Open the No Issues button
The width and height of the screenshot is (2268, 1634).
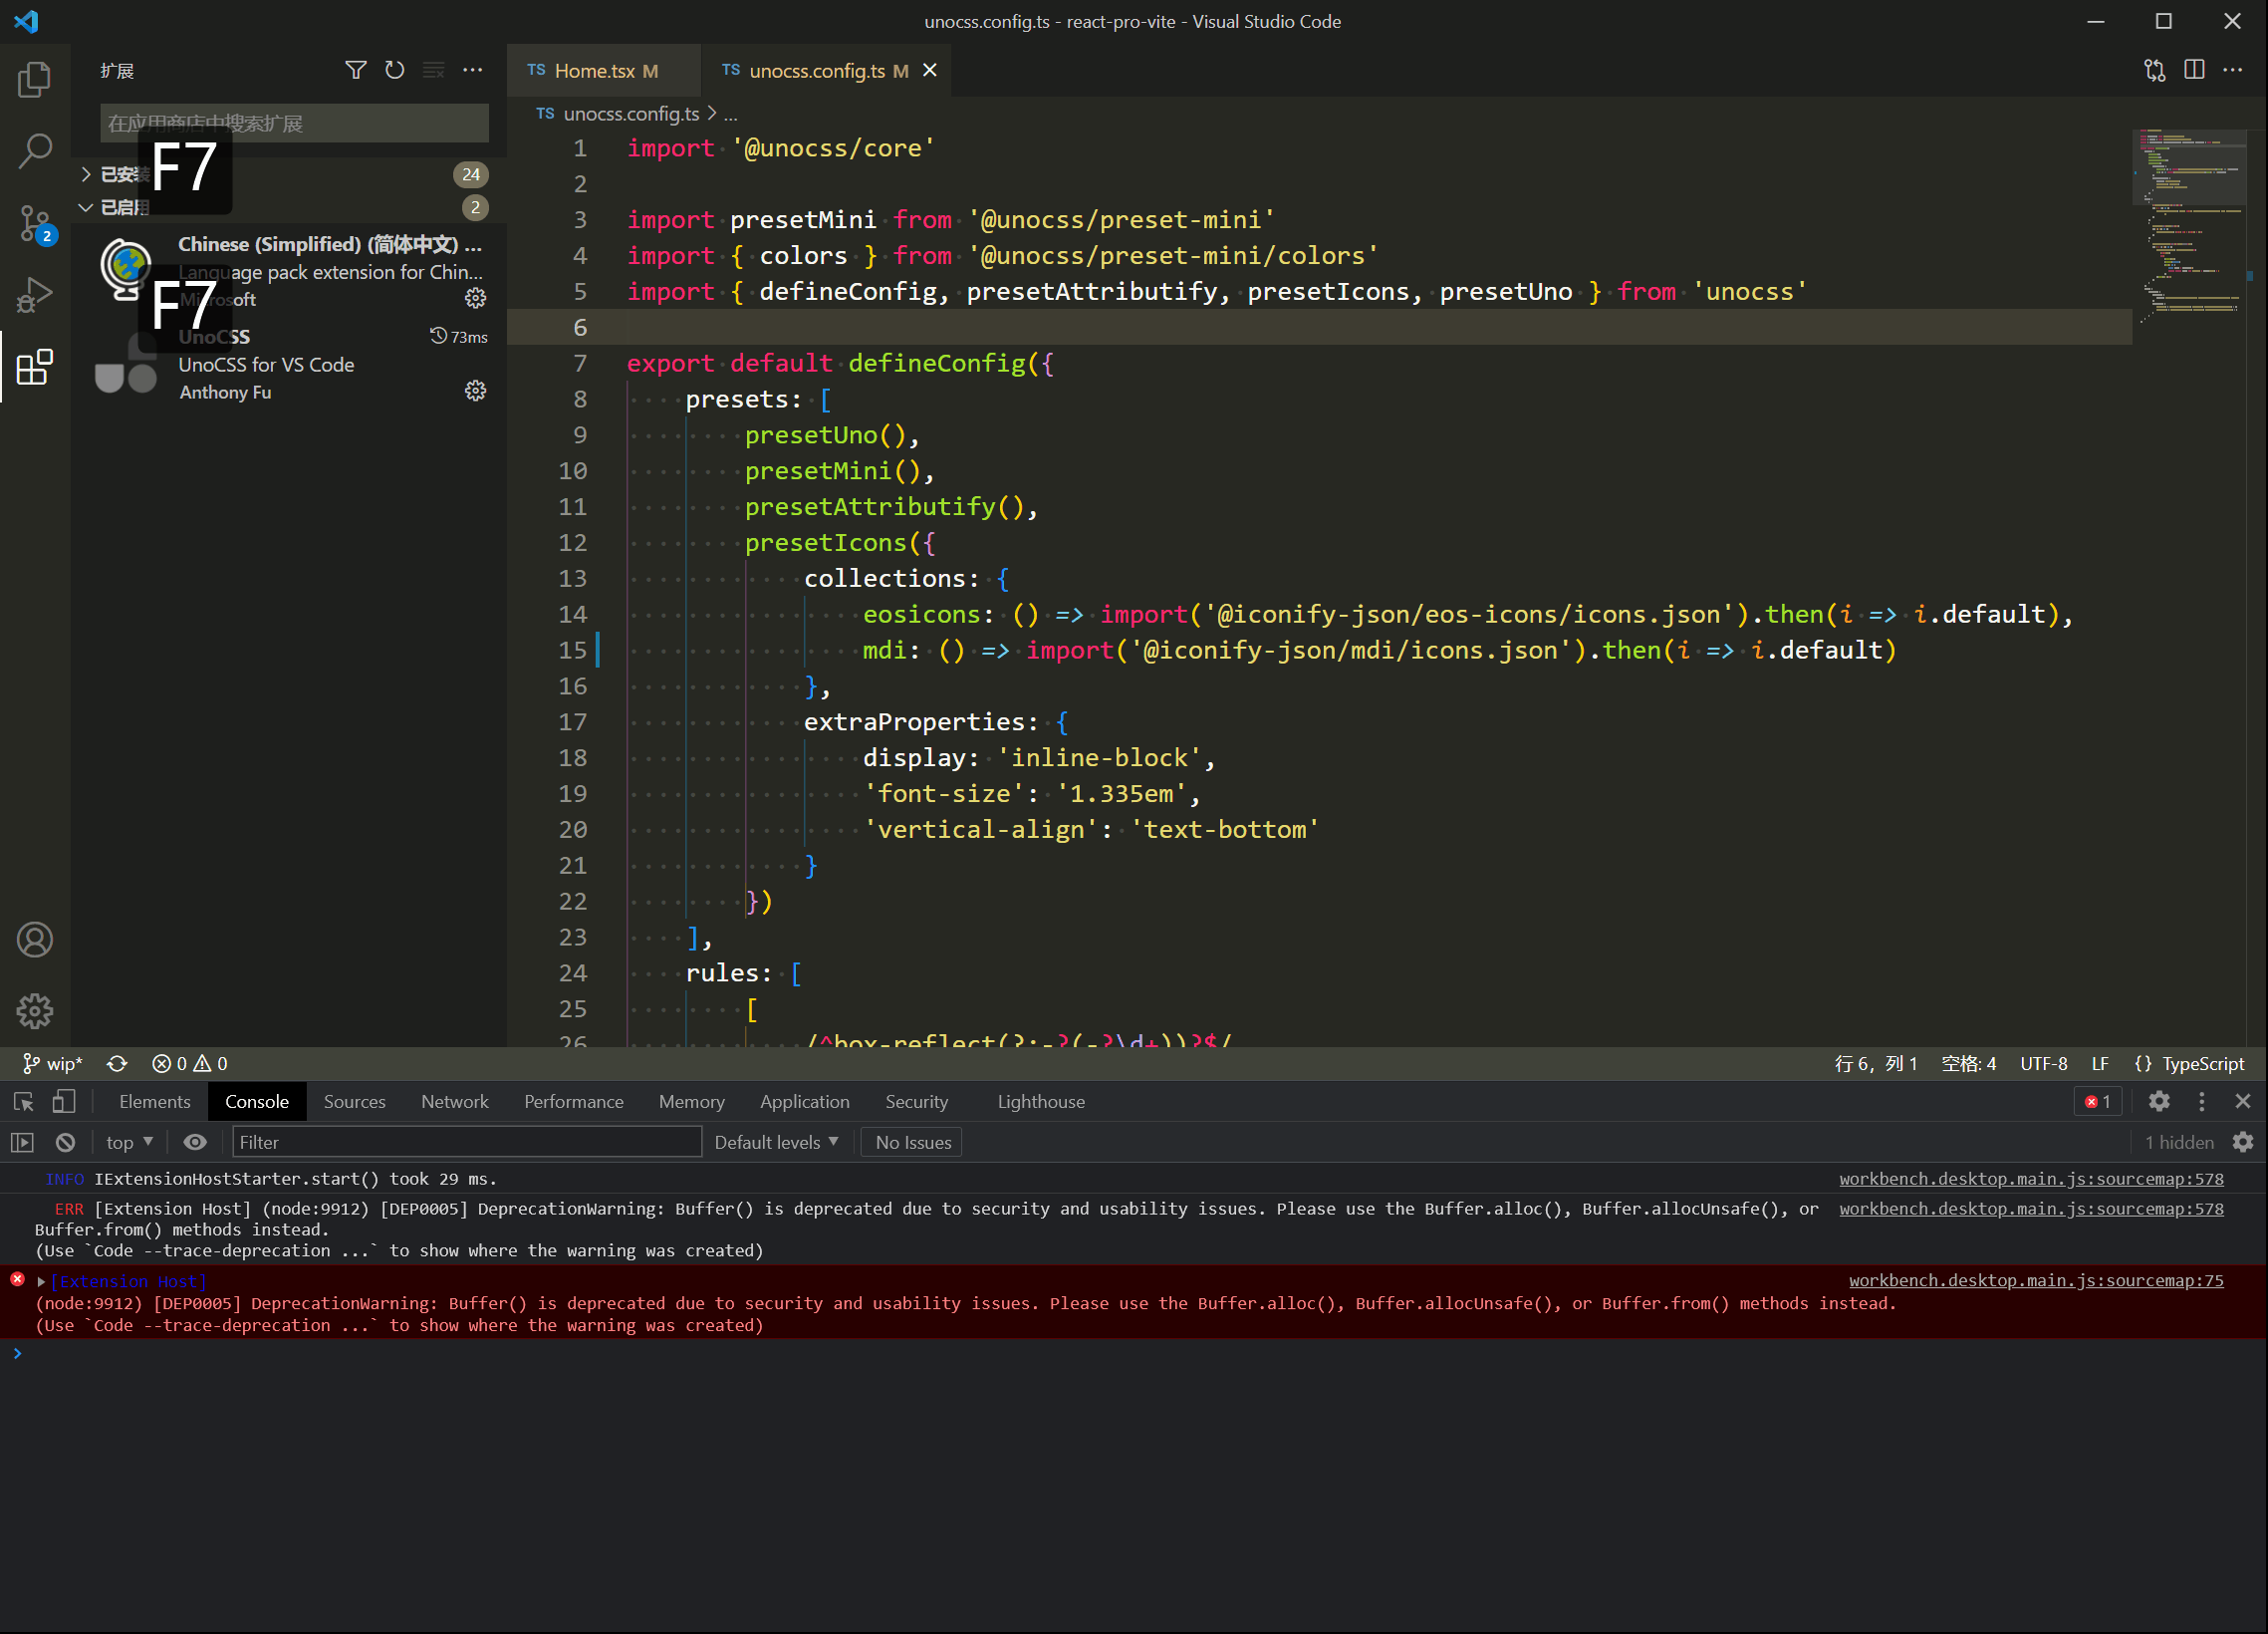913,1142
